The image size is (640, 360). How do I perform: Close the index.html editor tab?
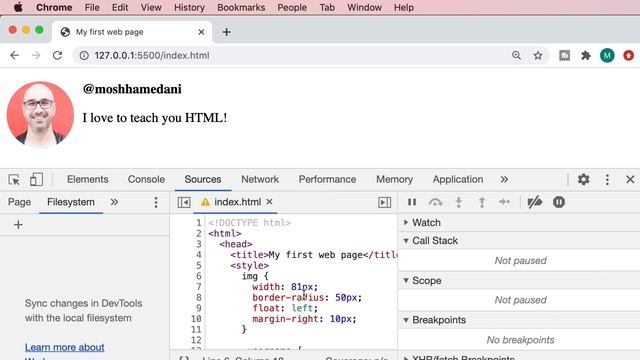[x=269, y=202]
